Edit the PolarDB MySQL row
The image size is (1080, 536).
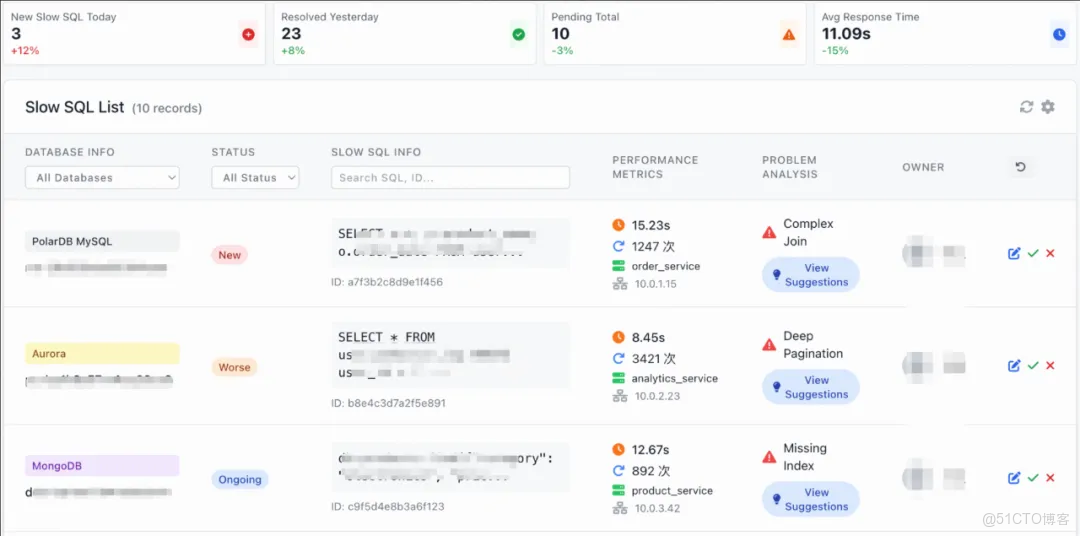pos(1014,254)
